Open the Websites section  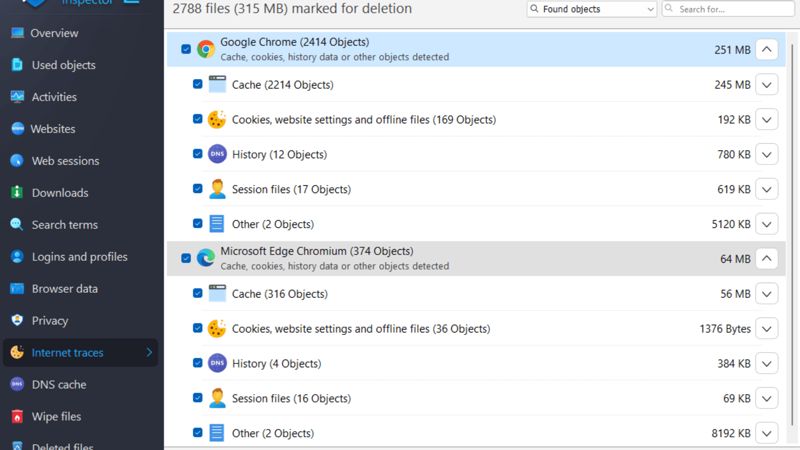53,129
